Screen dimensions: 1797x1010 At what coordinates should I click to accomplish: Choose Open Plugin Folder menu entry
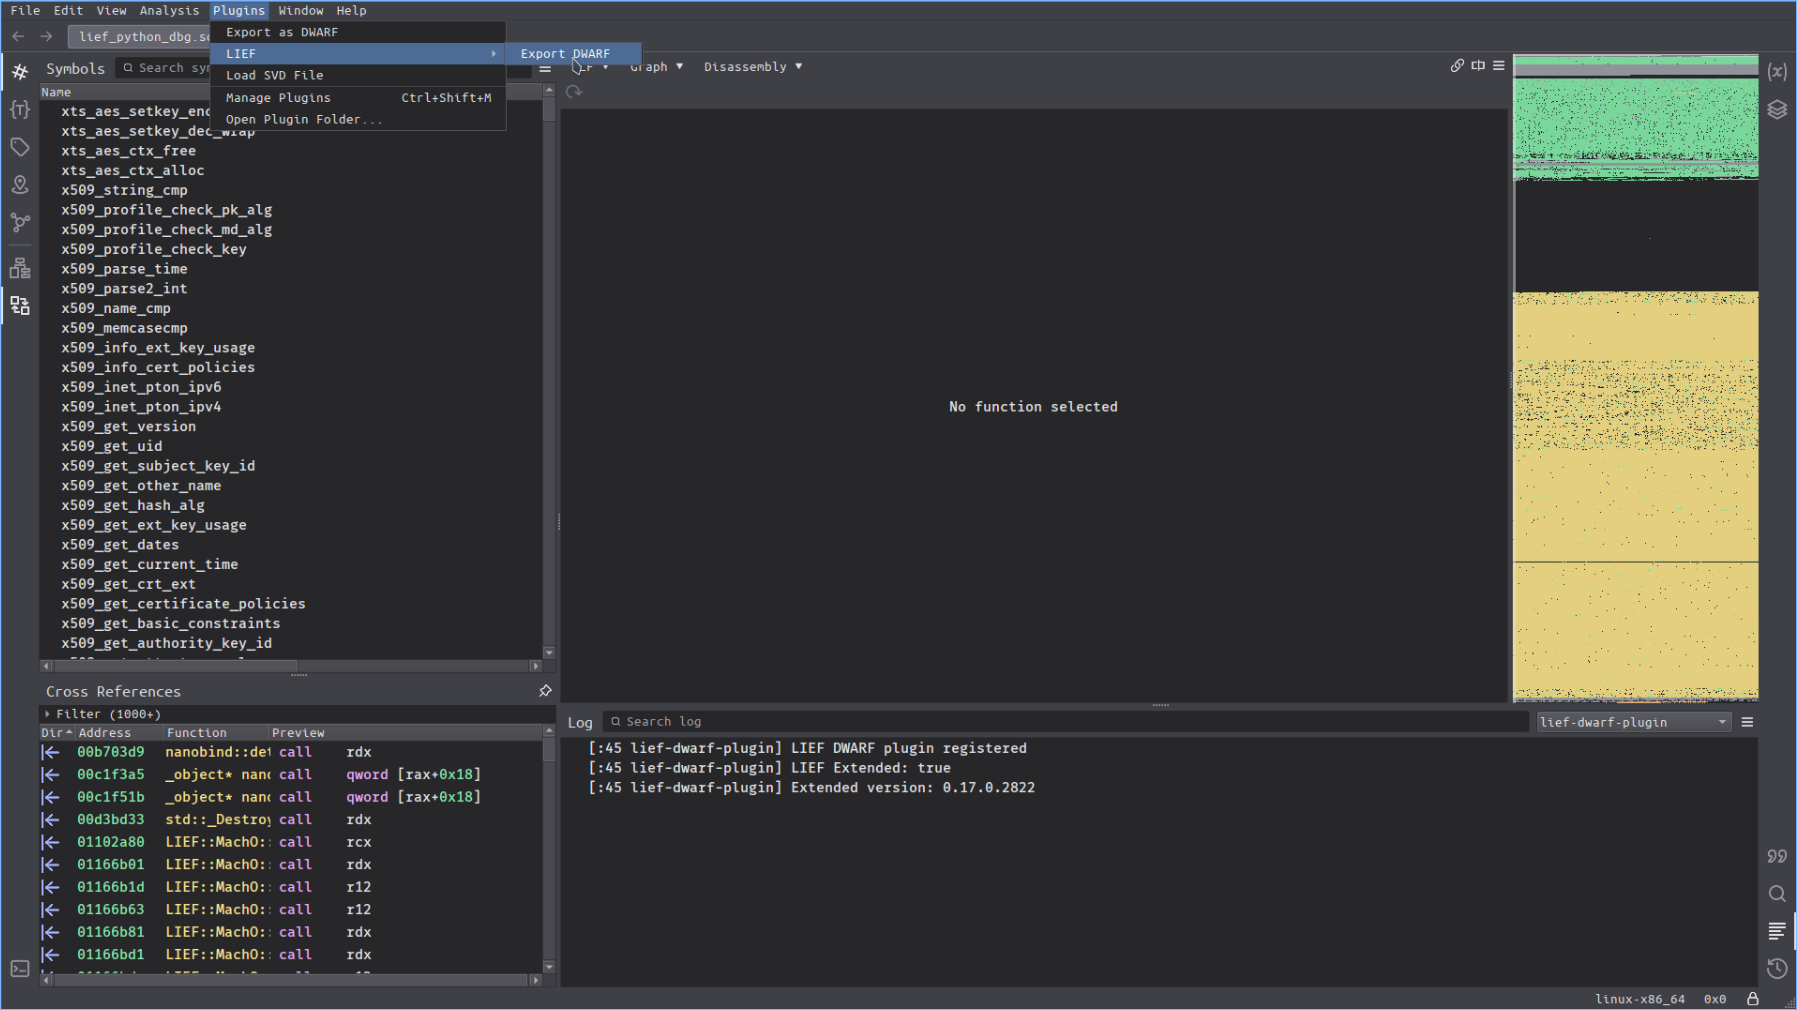(x=358, y=119)
